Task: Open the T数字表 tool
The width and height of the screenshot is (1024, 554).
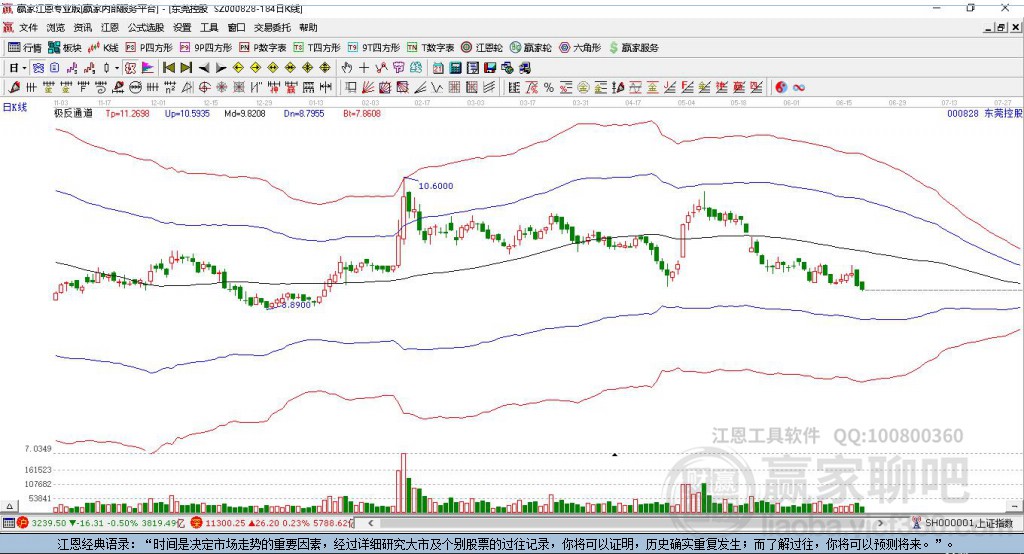Action: click(x=430, y=48)
